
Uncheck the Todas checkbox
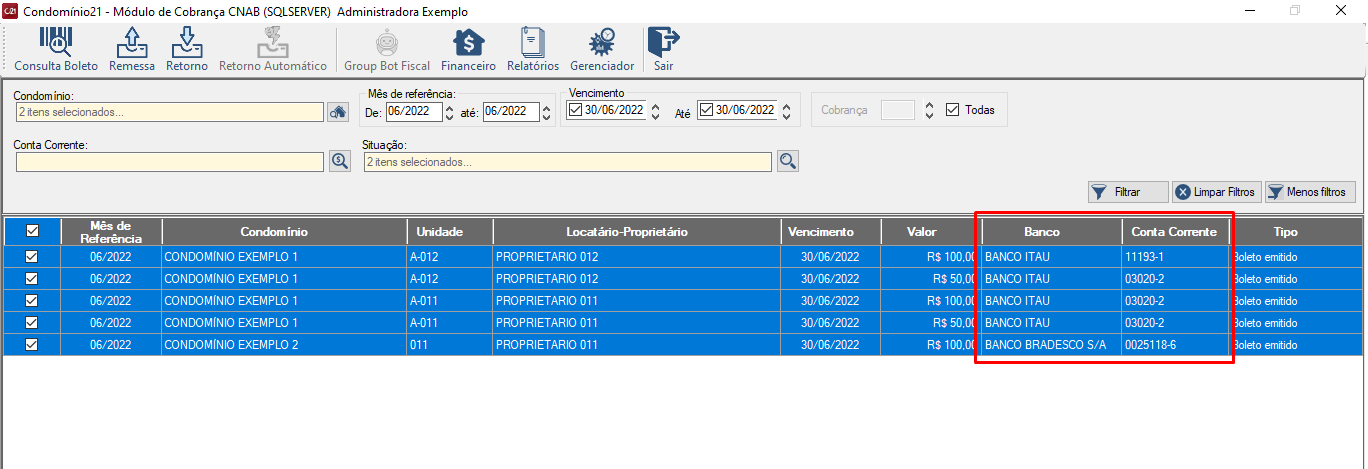[x=952, y=110]
